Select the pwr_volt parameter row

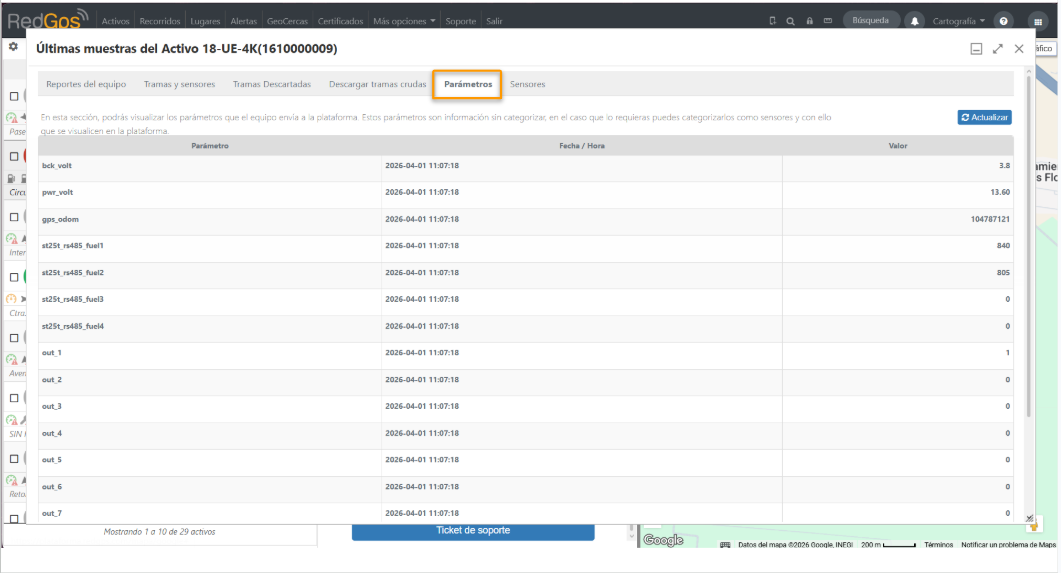pos(526,193)
